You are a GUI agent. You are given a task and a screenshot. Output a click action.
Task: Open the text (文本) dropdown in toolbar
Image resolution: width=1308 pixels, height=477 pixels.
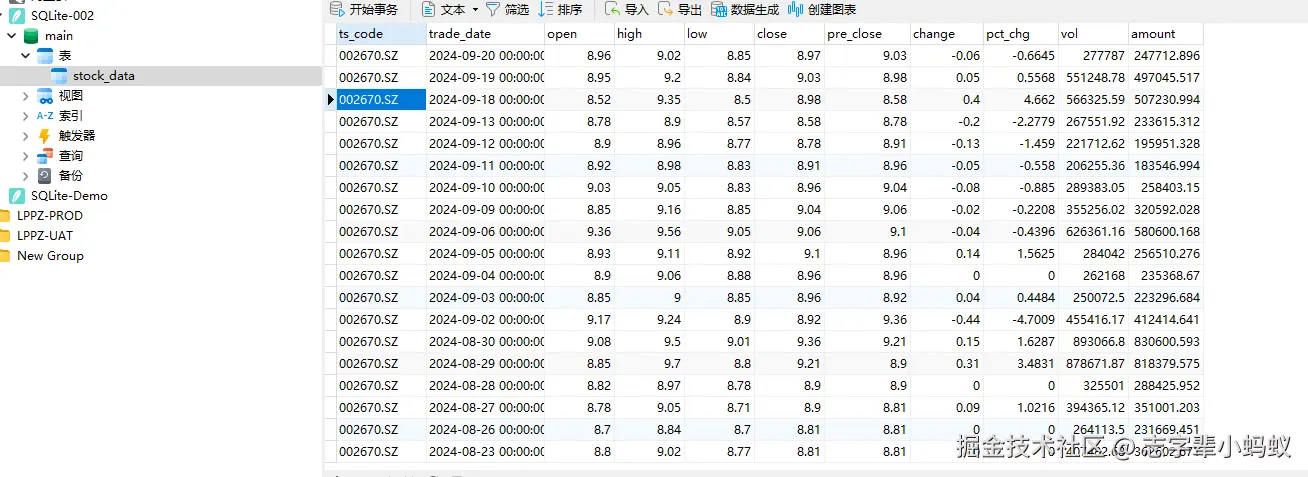click(449, 10)
